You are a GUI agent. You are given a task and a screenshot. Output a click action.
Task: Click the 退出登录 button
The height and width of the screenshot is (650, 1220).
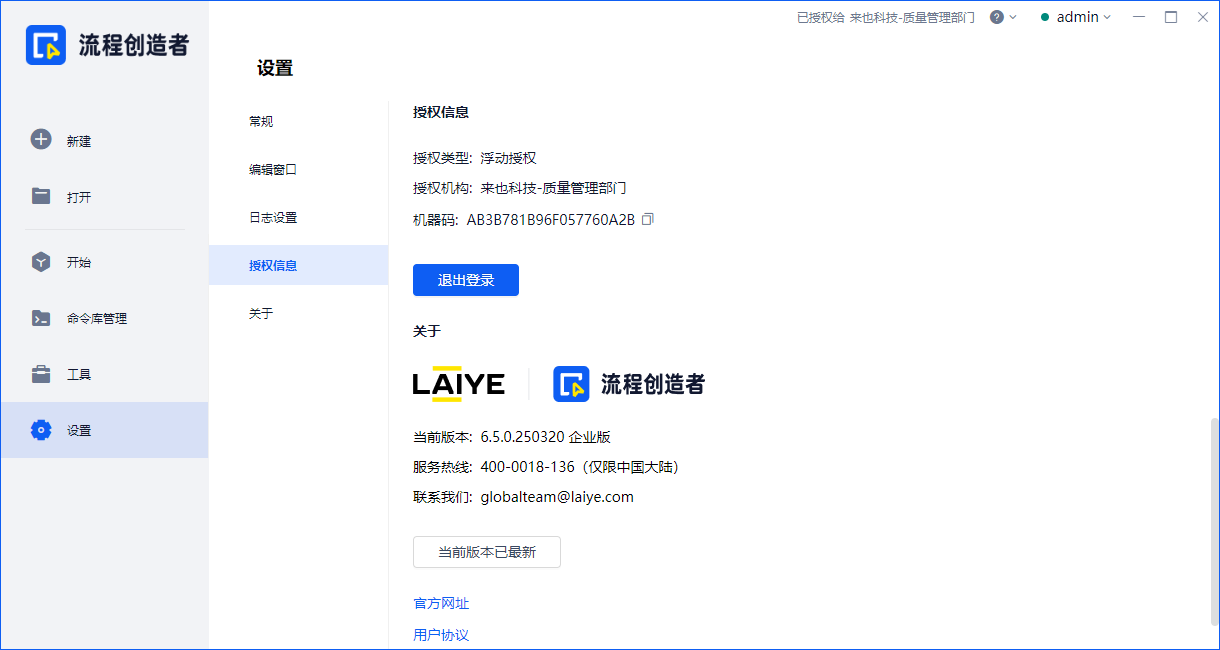coord(466,280)
